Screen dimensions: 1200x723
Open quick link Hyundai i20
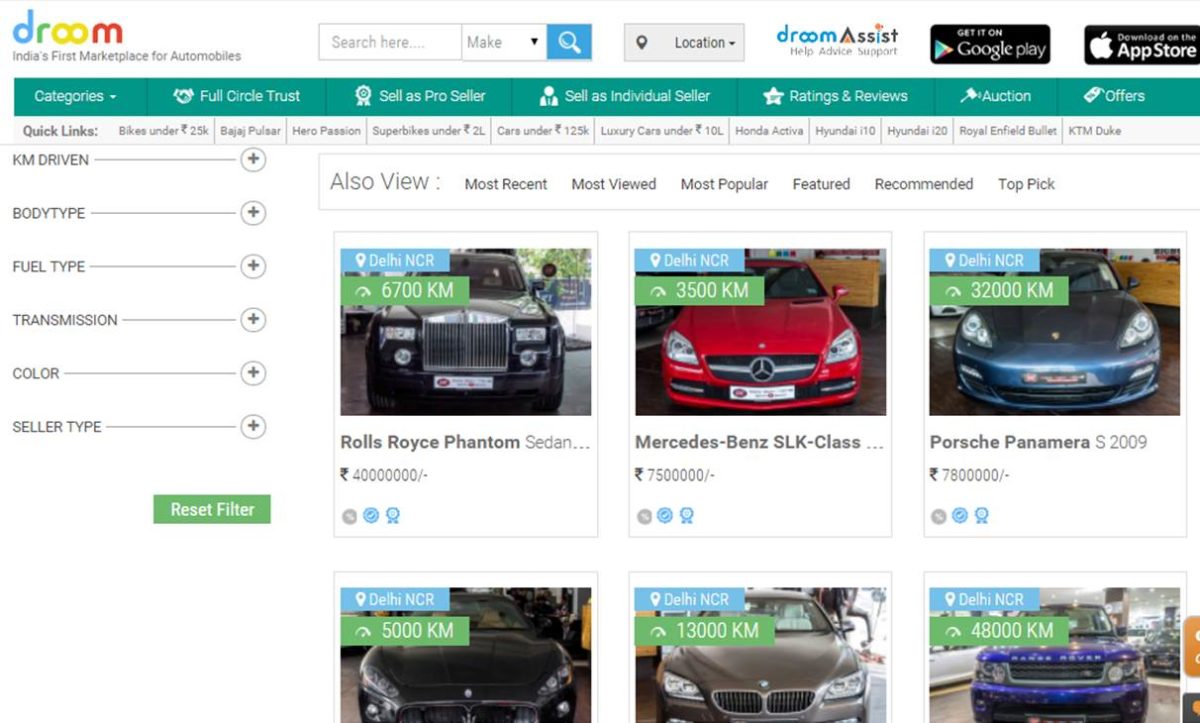[918, 131]
